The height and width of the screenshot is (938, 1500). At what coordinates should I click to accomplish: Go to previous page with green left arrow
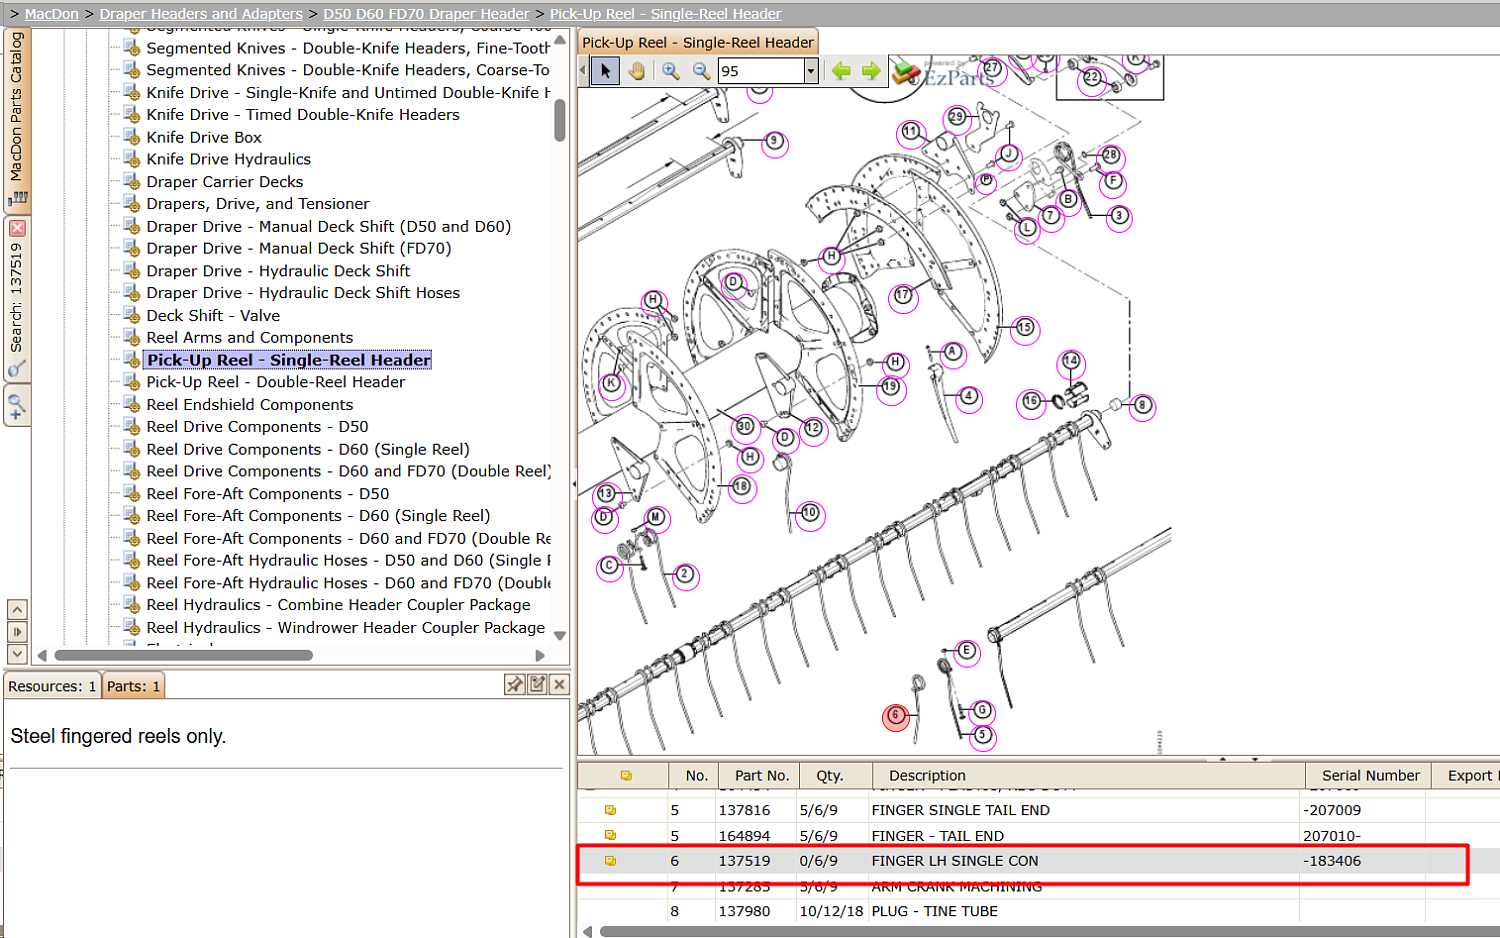click(x=841, y=71)
